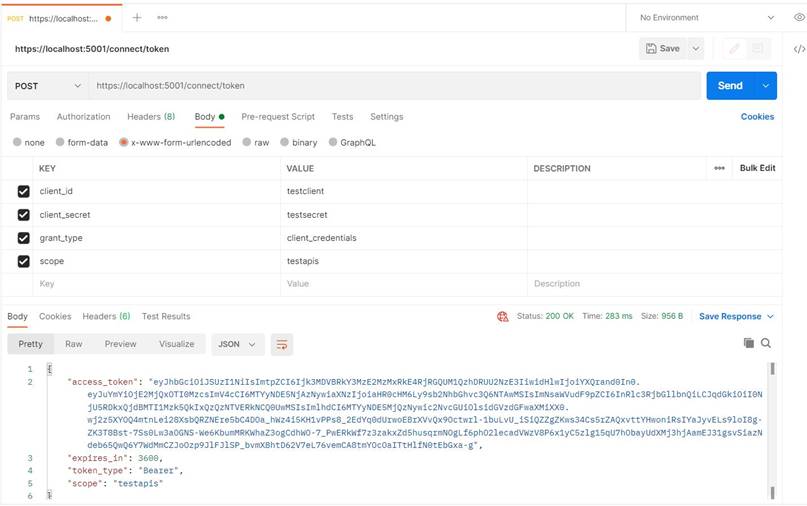Expand the Send button dropdown arrow
This screenshot has height=506, width=807.
766,85
